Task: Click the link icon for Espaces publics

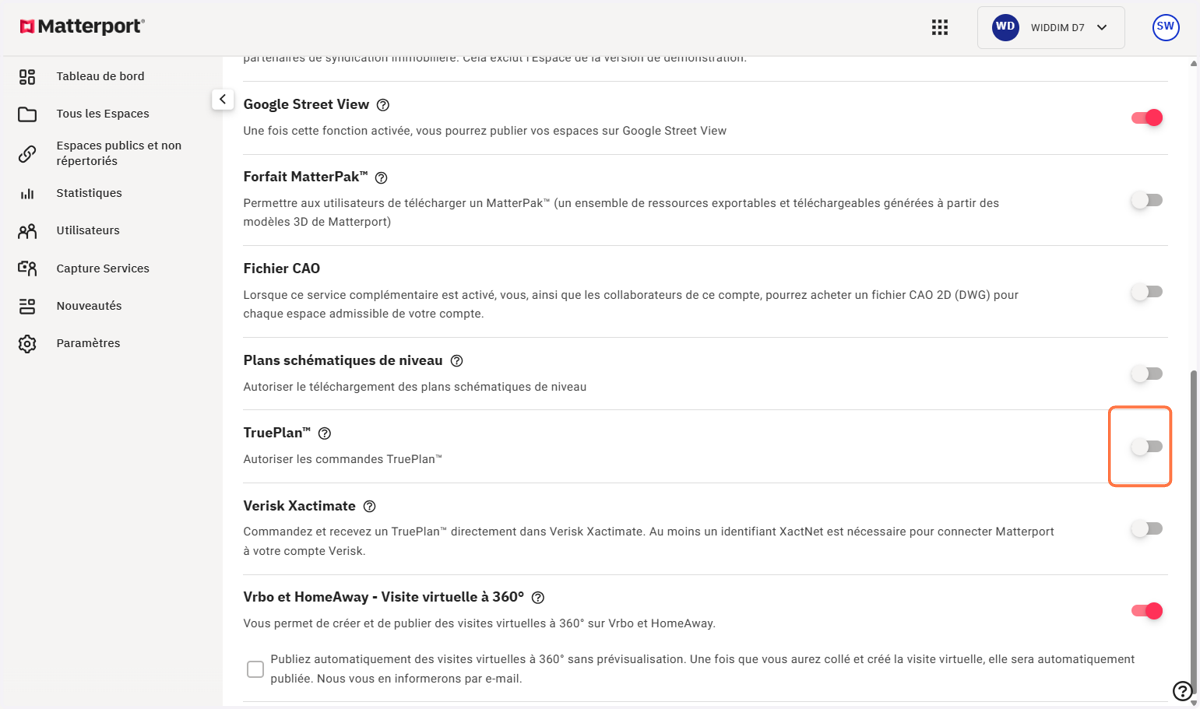Action: pos(27,154)
